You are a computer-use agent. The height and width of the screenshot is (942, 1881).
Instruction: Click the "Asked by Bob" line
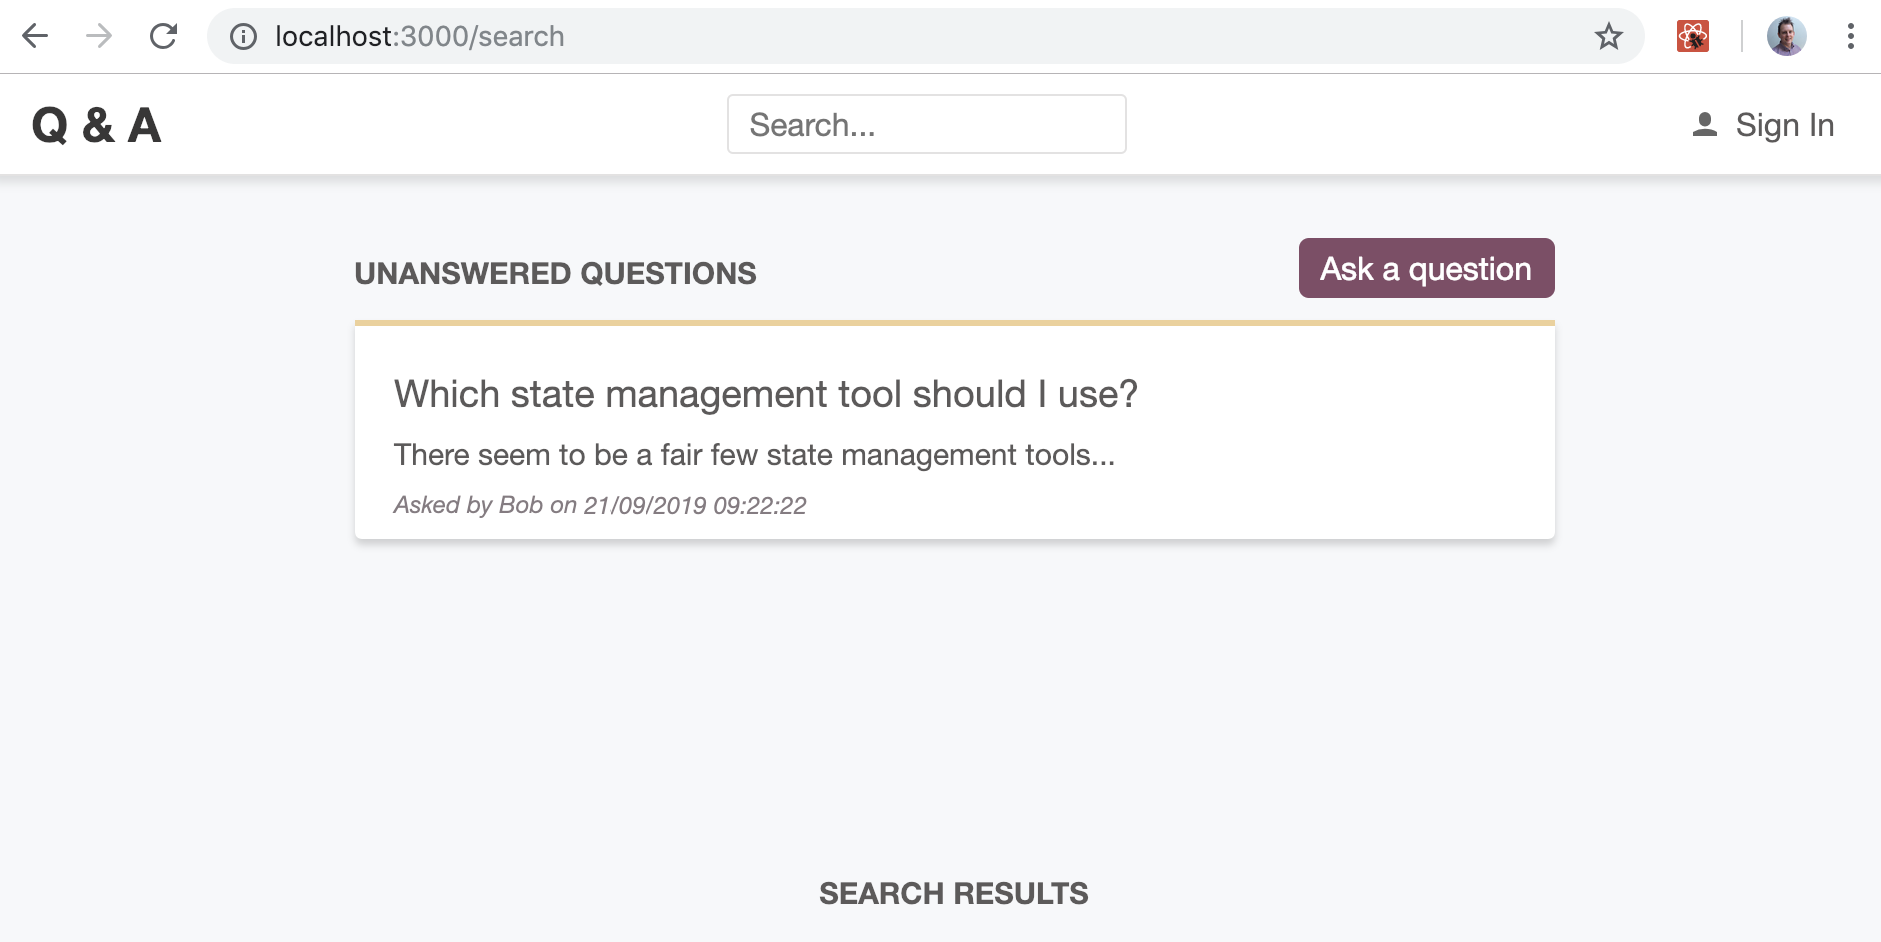(x=599, y=505)
